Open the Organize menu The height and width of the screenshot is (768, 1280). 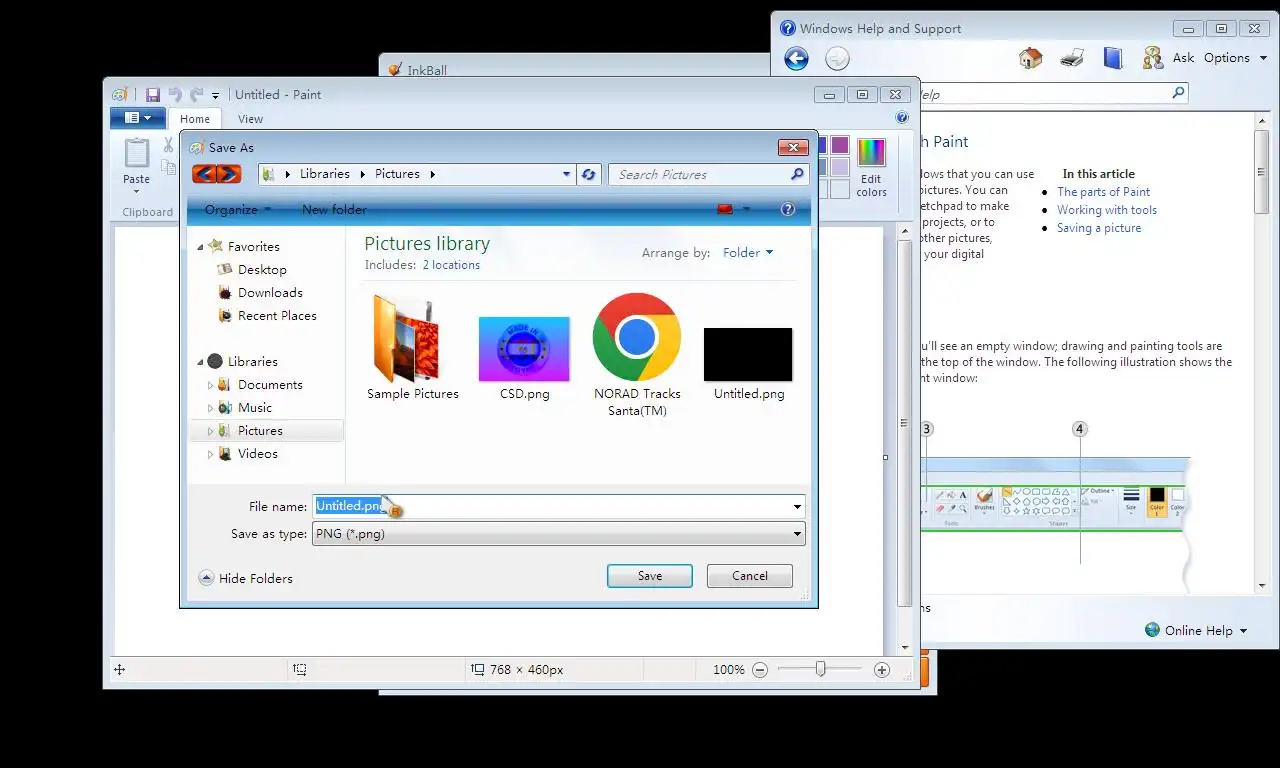point(238,210)
